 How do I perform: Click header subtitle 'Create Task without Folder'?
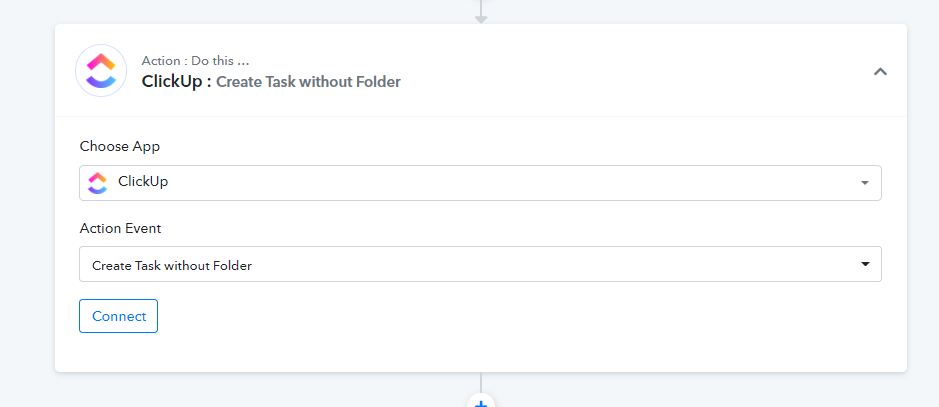(x=308, y=82)
